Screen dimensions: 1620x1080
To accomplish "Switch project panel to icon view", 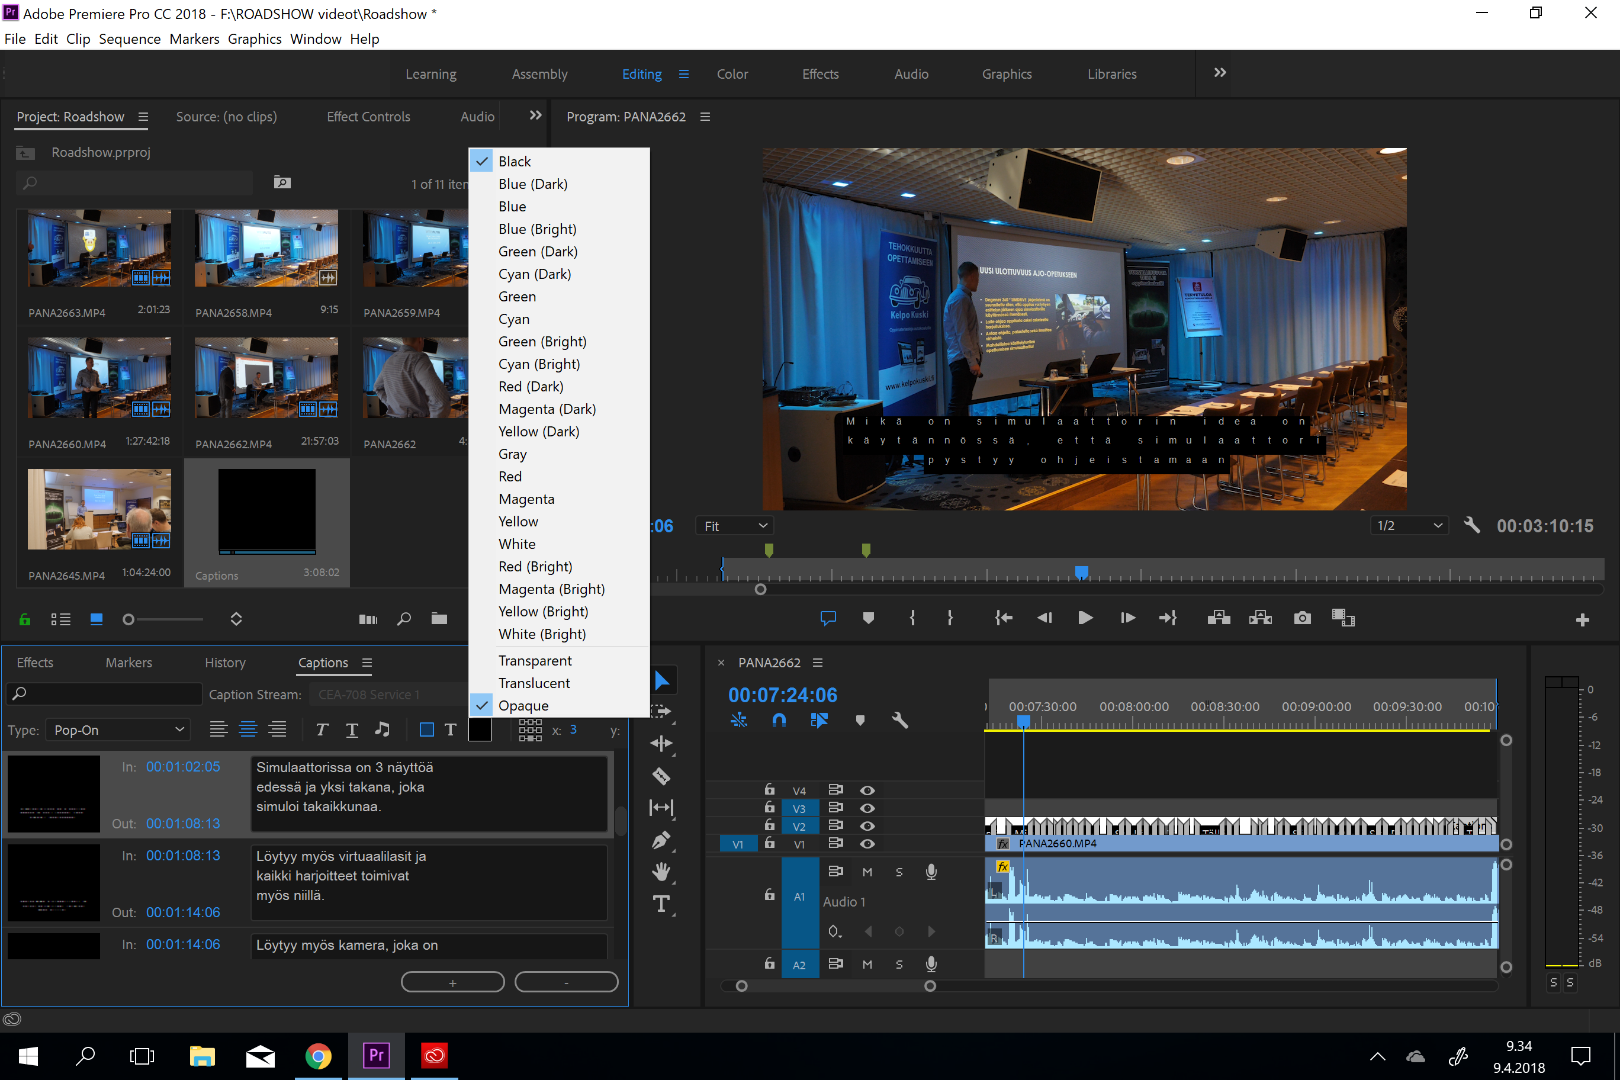I will pos(97,619).
